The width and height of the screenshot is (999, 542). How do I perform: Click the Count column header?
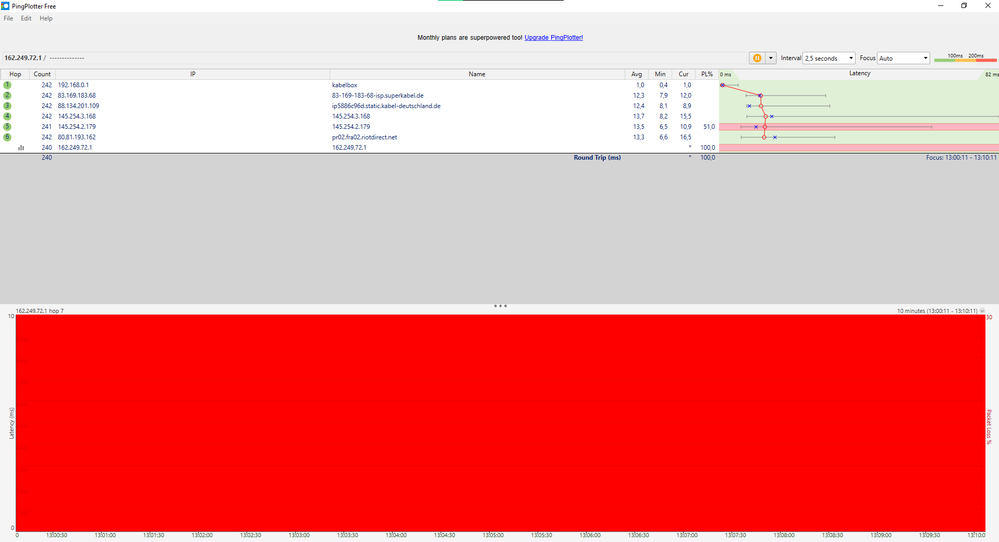[x=42, y=74]
